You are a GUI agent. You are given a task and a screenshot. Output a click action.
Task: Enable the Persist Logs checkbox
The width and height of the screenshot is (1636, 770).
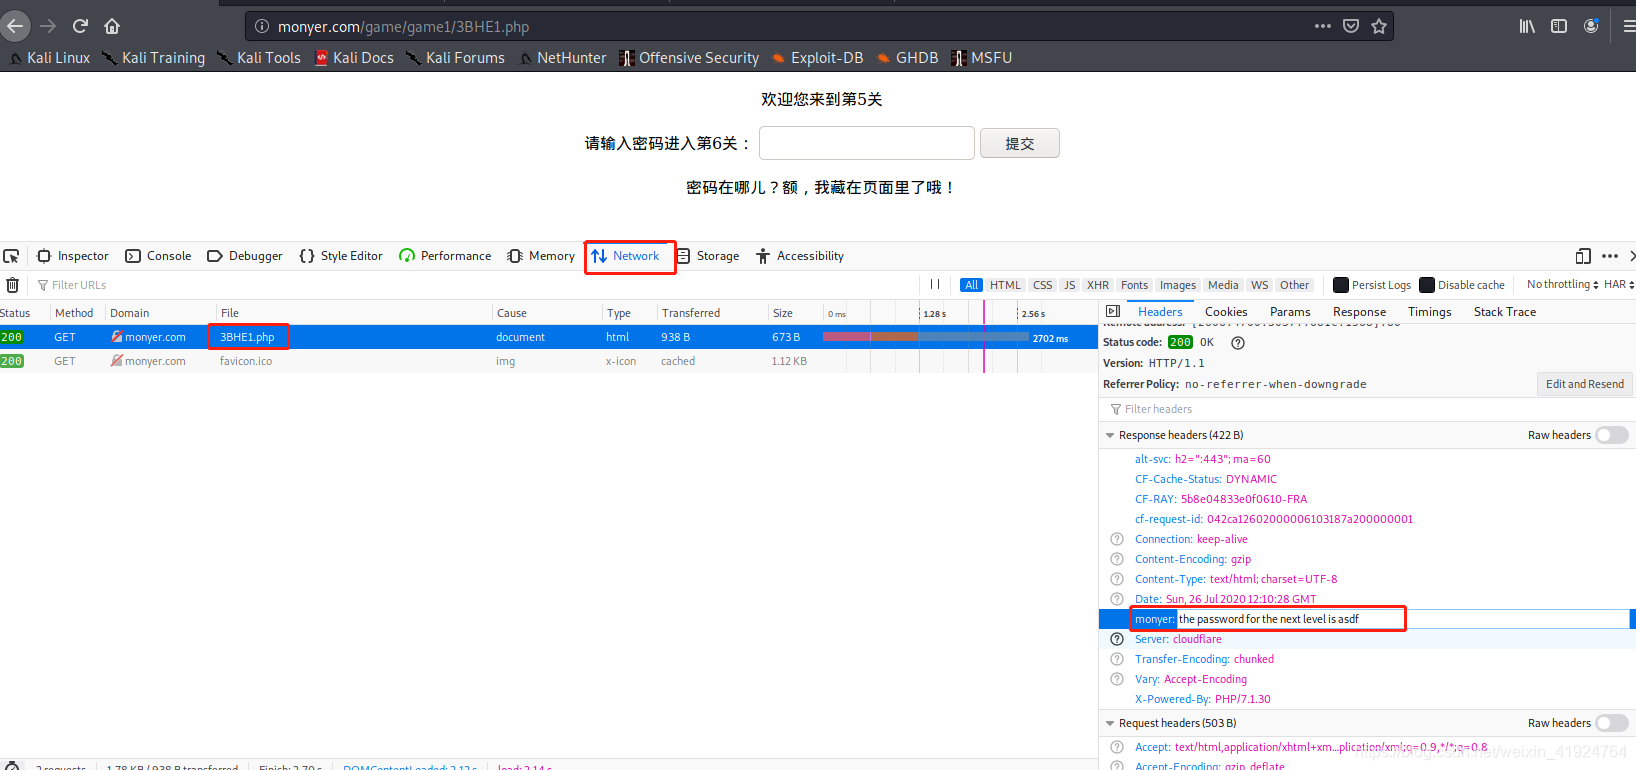[1341, 285]
